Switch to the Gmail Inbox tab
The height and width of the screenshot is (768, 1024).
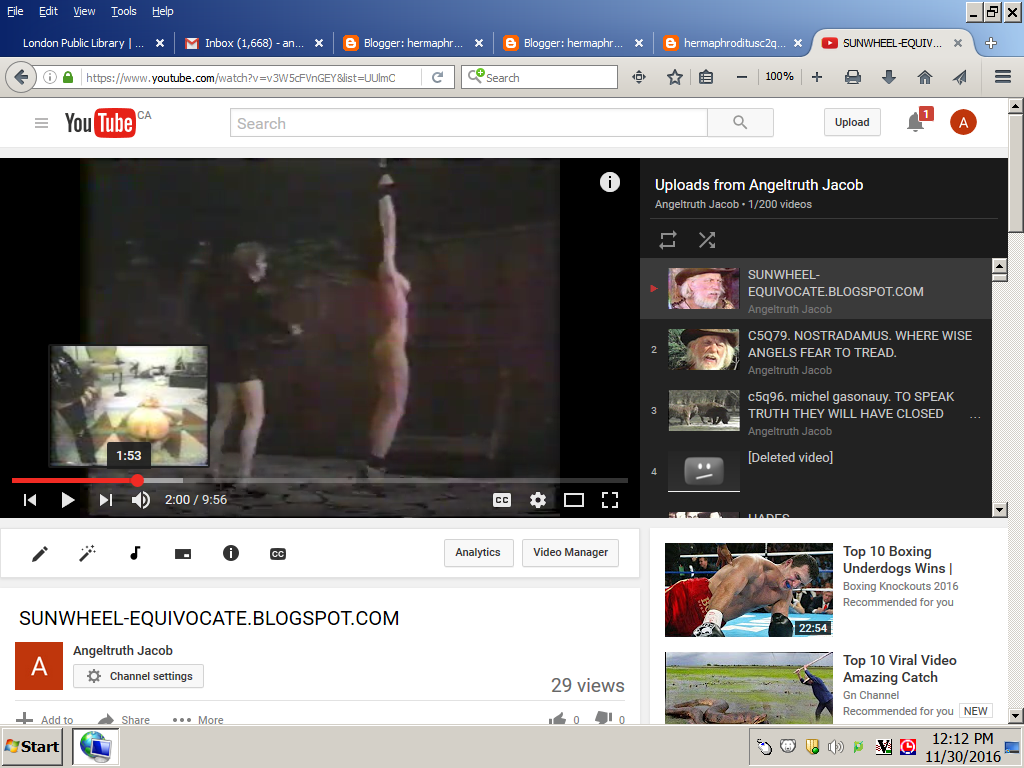click(x=253, y=43)
